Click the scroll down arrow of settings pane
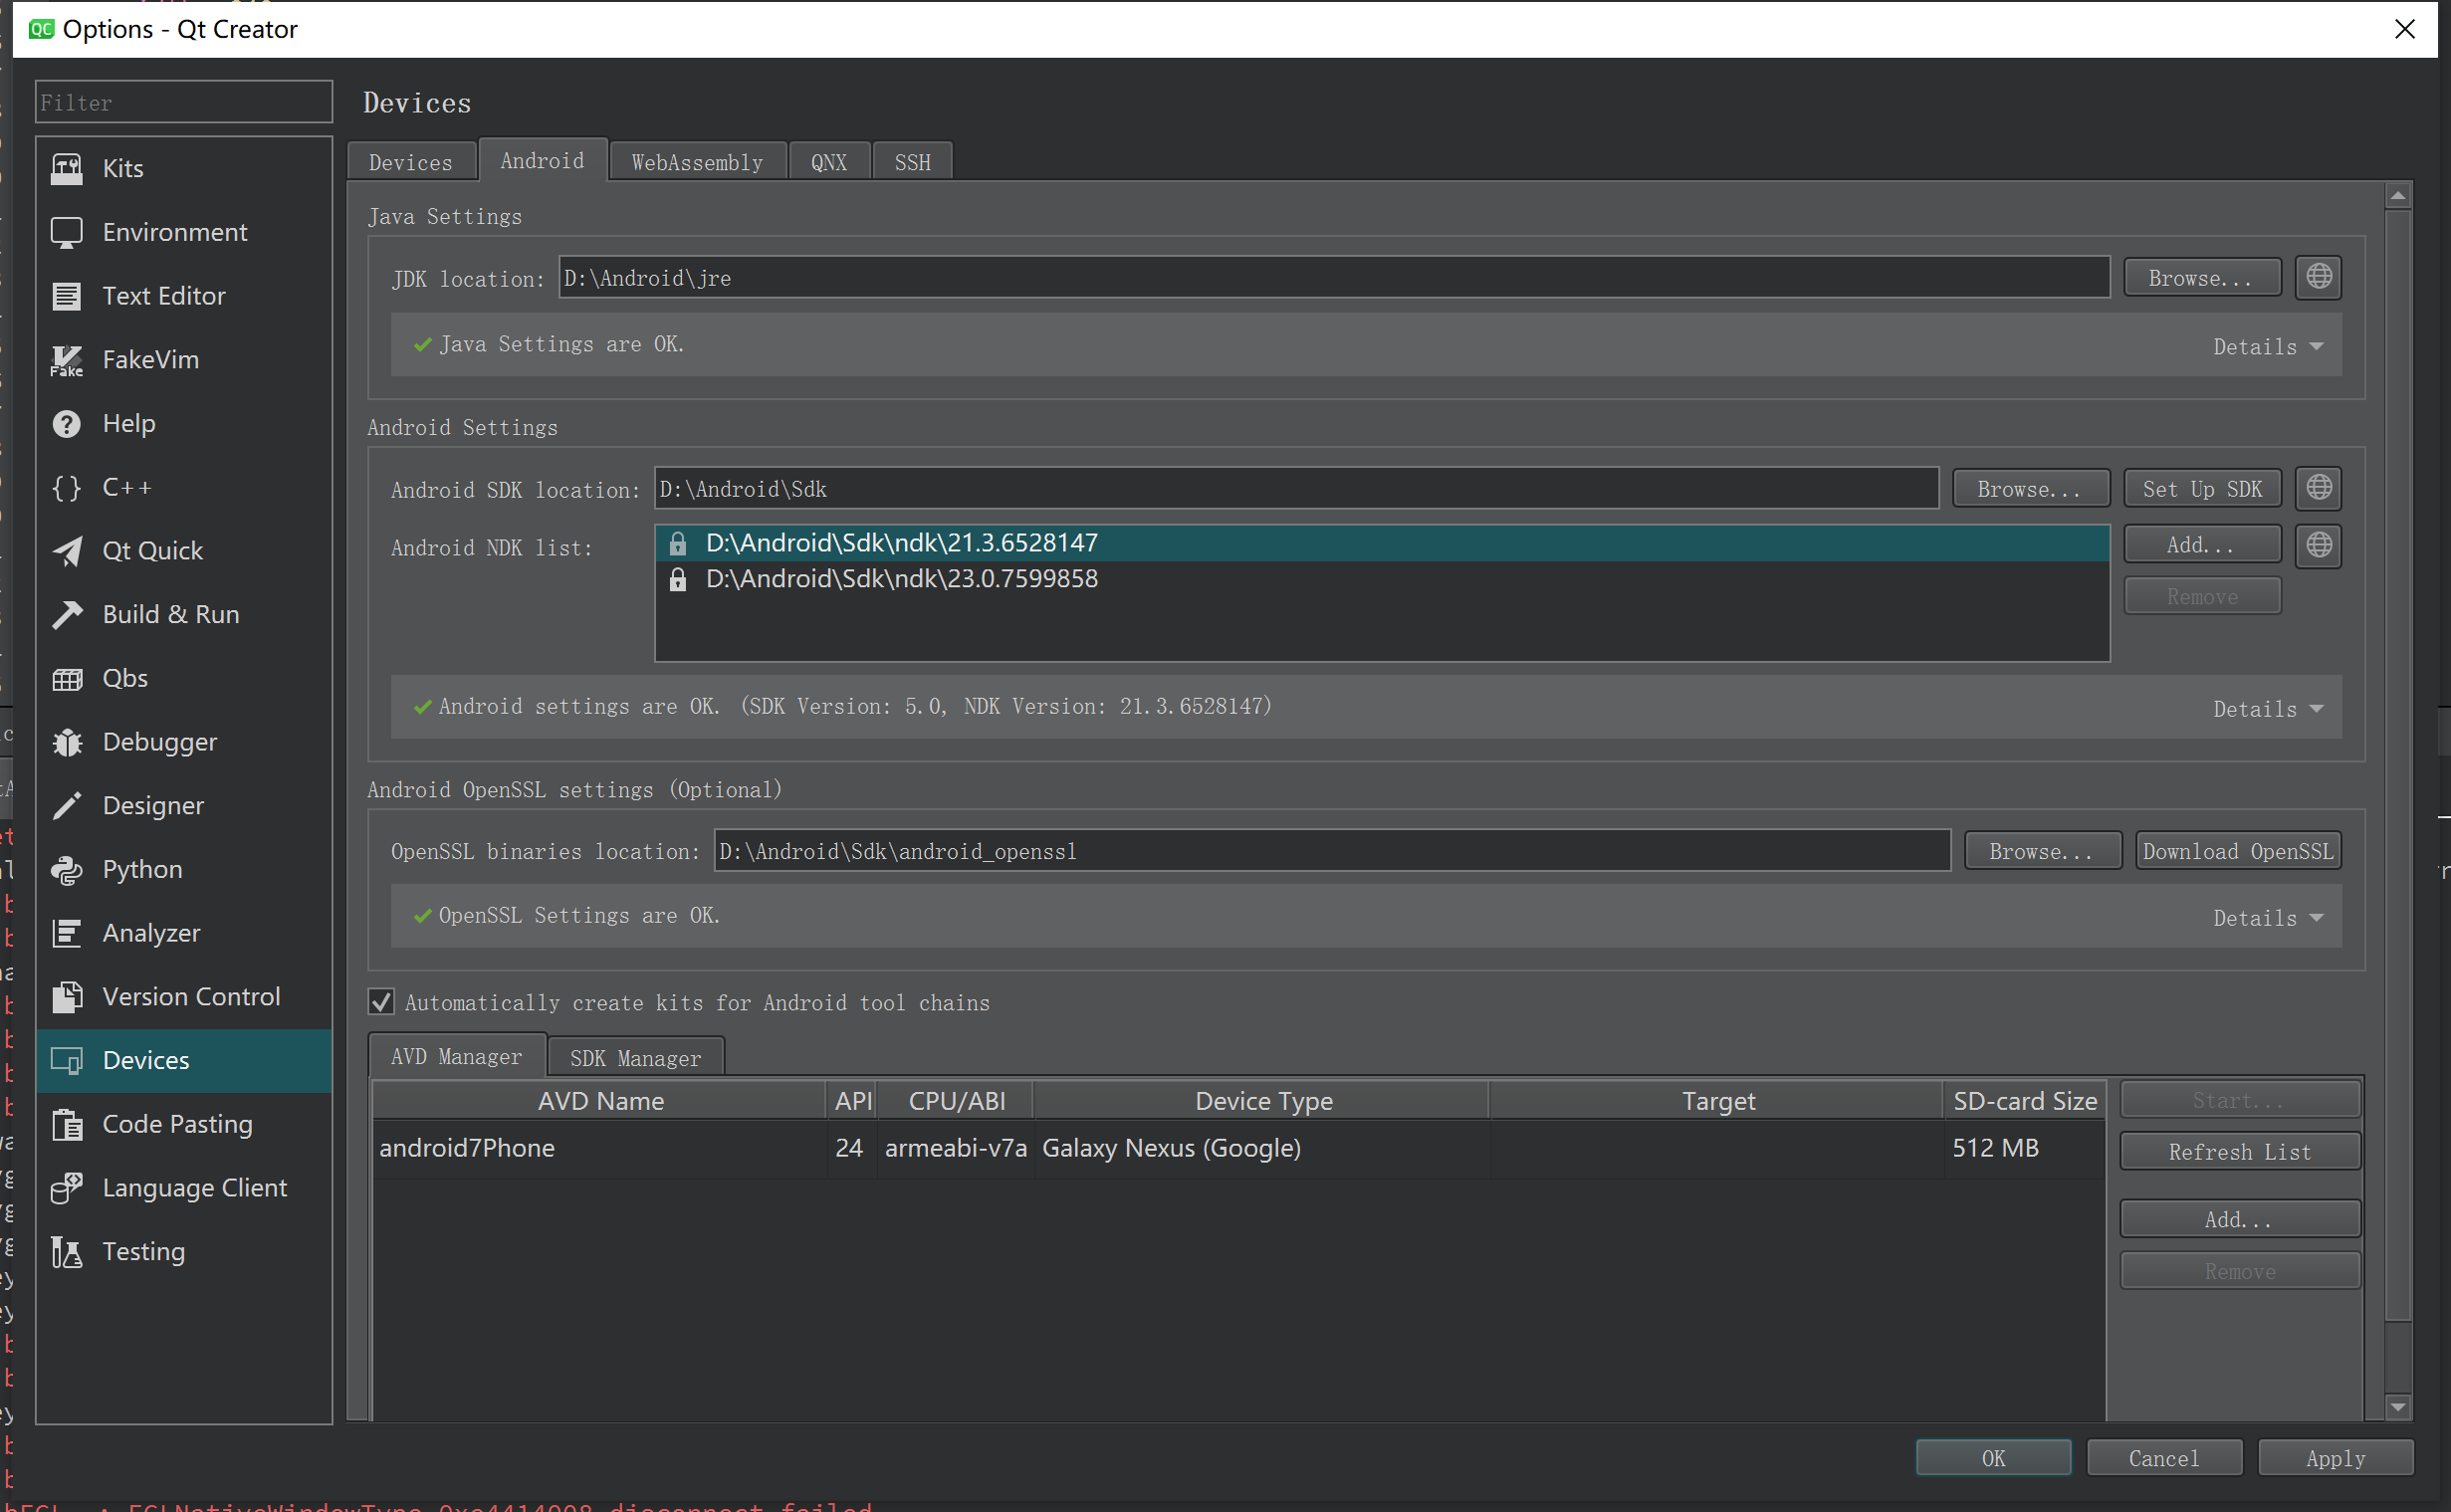 [2397, 1406]
